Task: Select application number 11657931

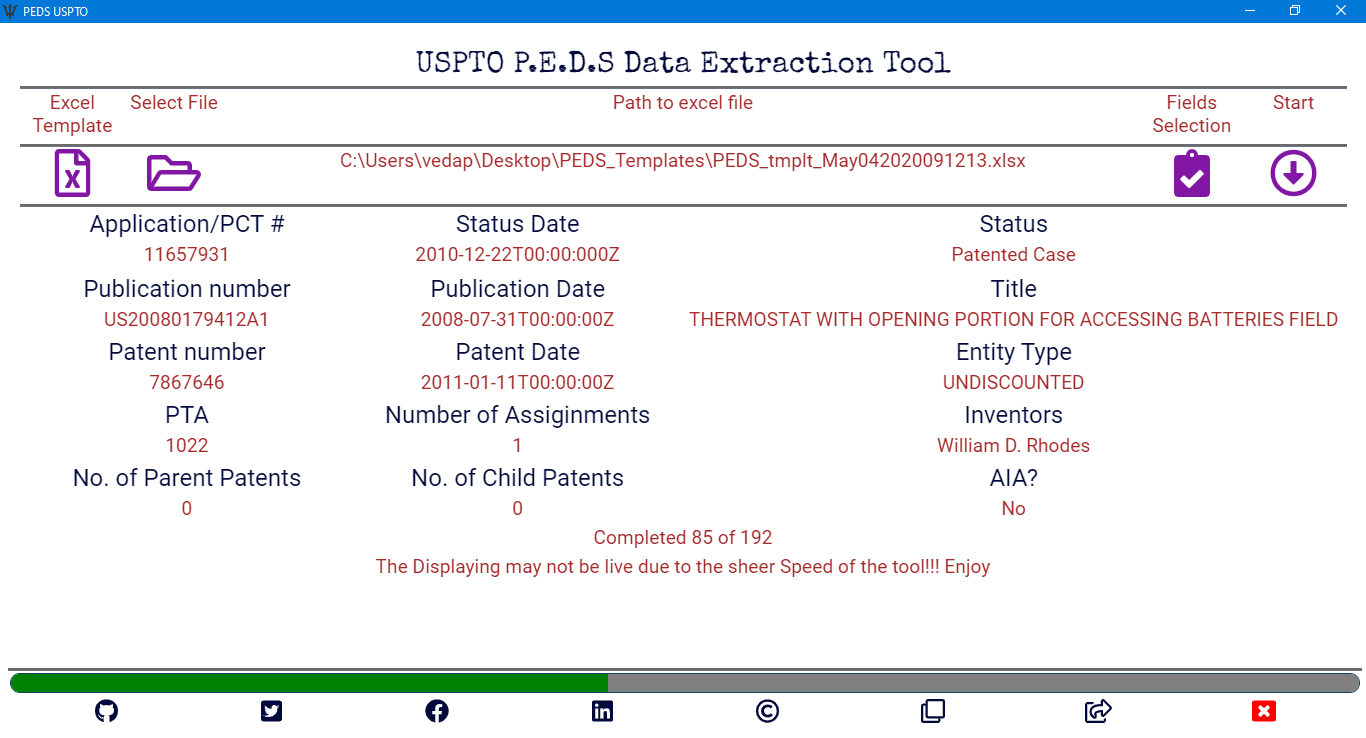Action: tap(187, 255)
